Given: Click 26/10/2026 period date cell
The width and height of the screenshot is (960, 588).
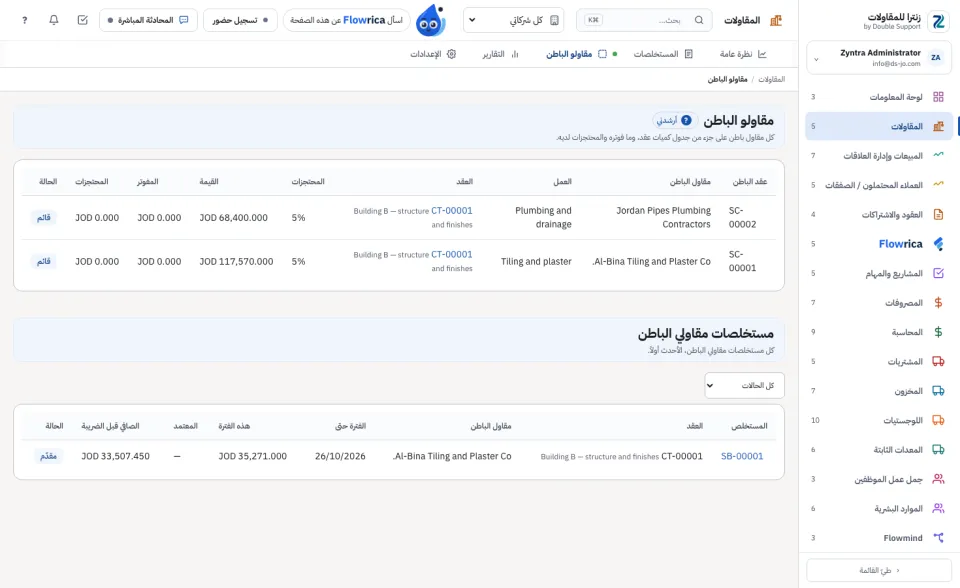Looking at the screenshot, I should point(340,456).
